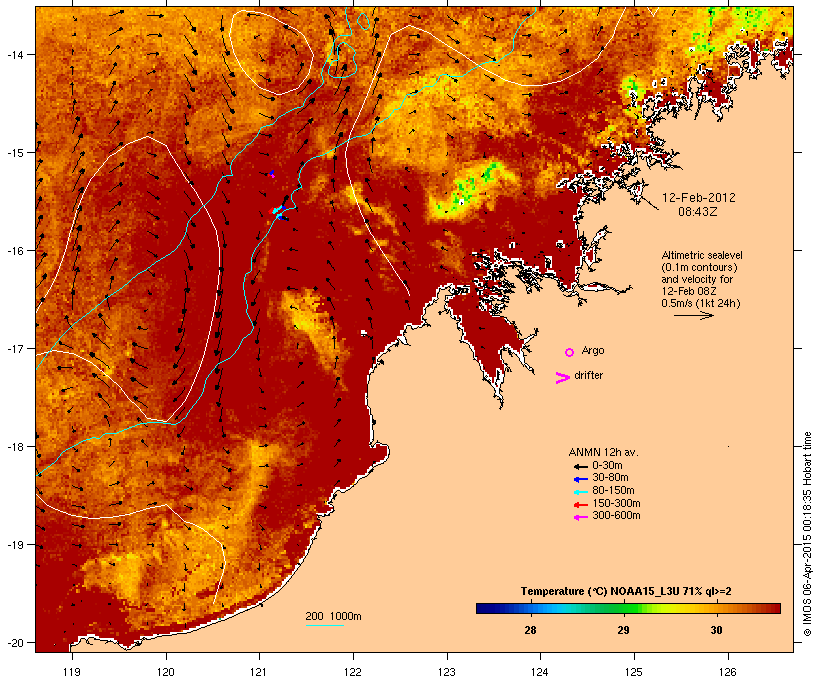Viewport: 820px width, 680px height.
Task: Click the 120 longitude axis label
Action: point(166,672)
